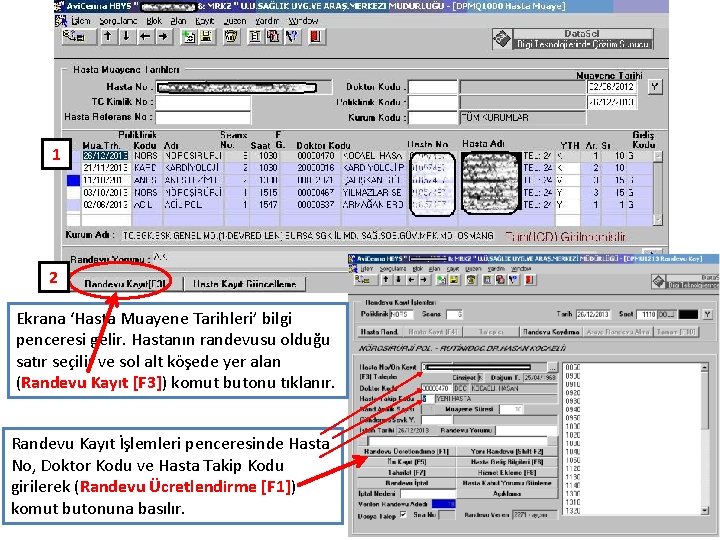This screenshot has width=720, height=540.
Task: Click green insert record icon in Hasta Muayene toolbar
Action: [189, 37]
